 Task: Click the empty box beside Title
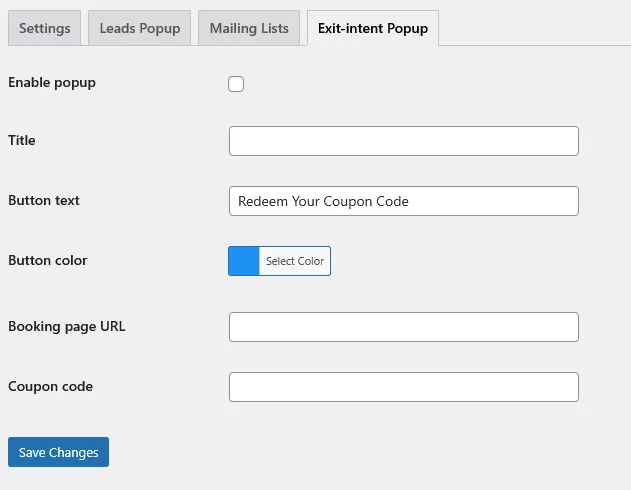[403, 141]
